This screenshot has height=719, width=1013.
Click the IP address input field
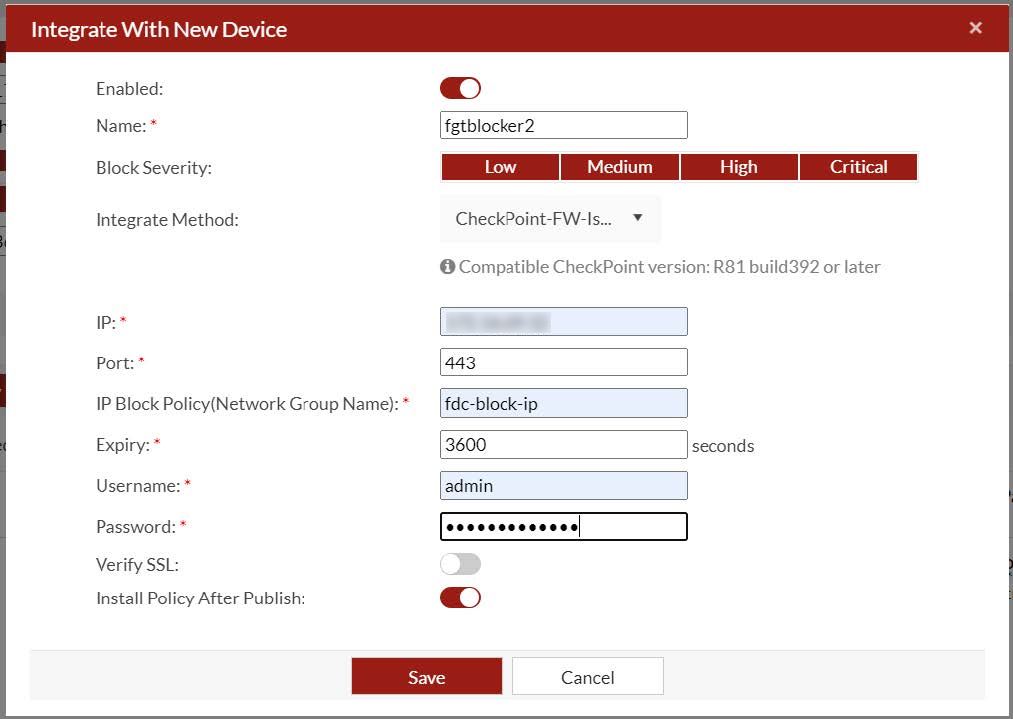pos(563,321)
